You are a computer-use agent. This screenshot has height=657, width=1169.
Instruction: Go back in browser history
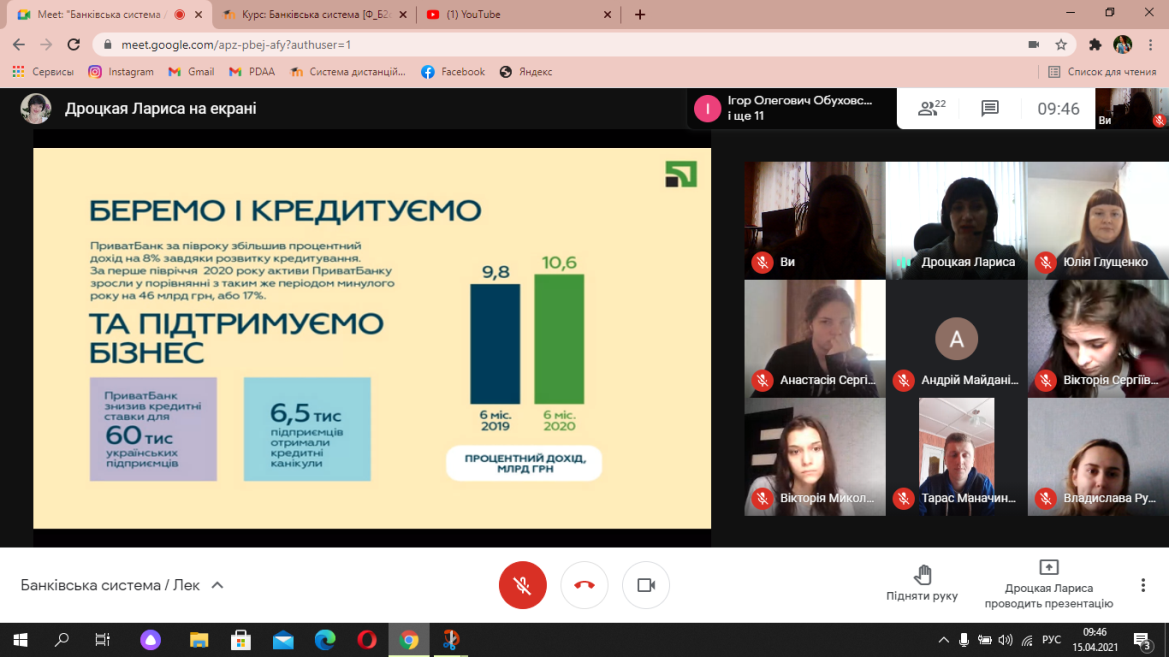tap(19, 45)
